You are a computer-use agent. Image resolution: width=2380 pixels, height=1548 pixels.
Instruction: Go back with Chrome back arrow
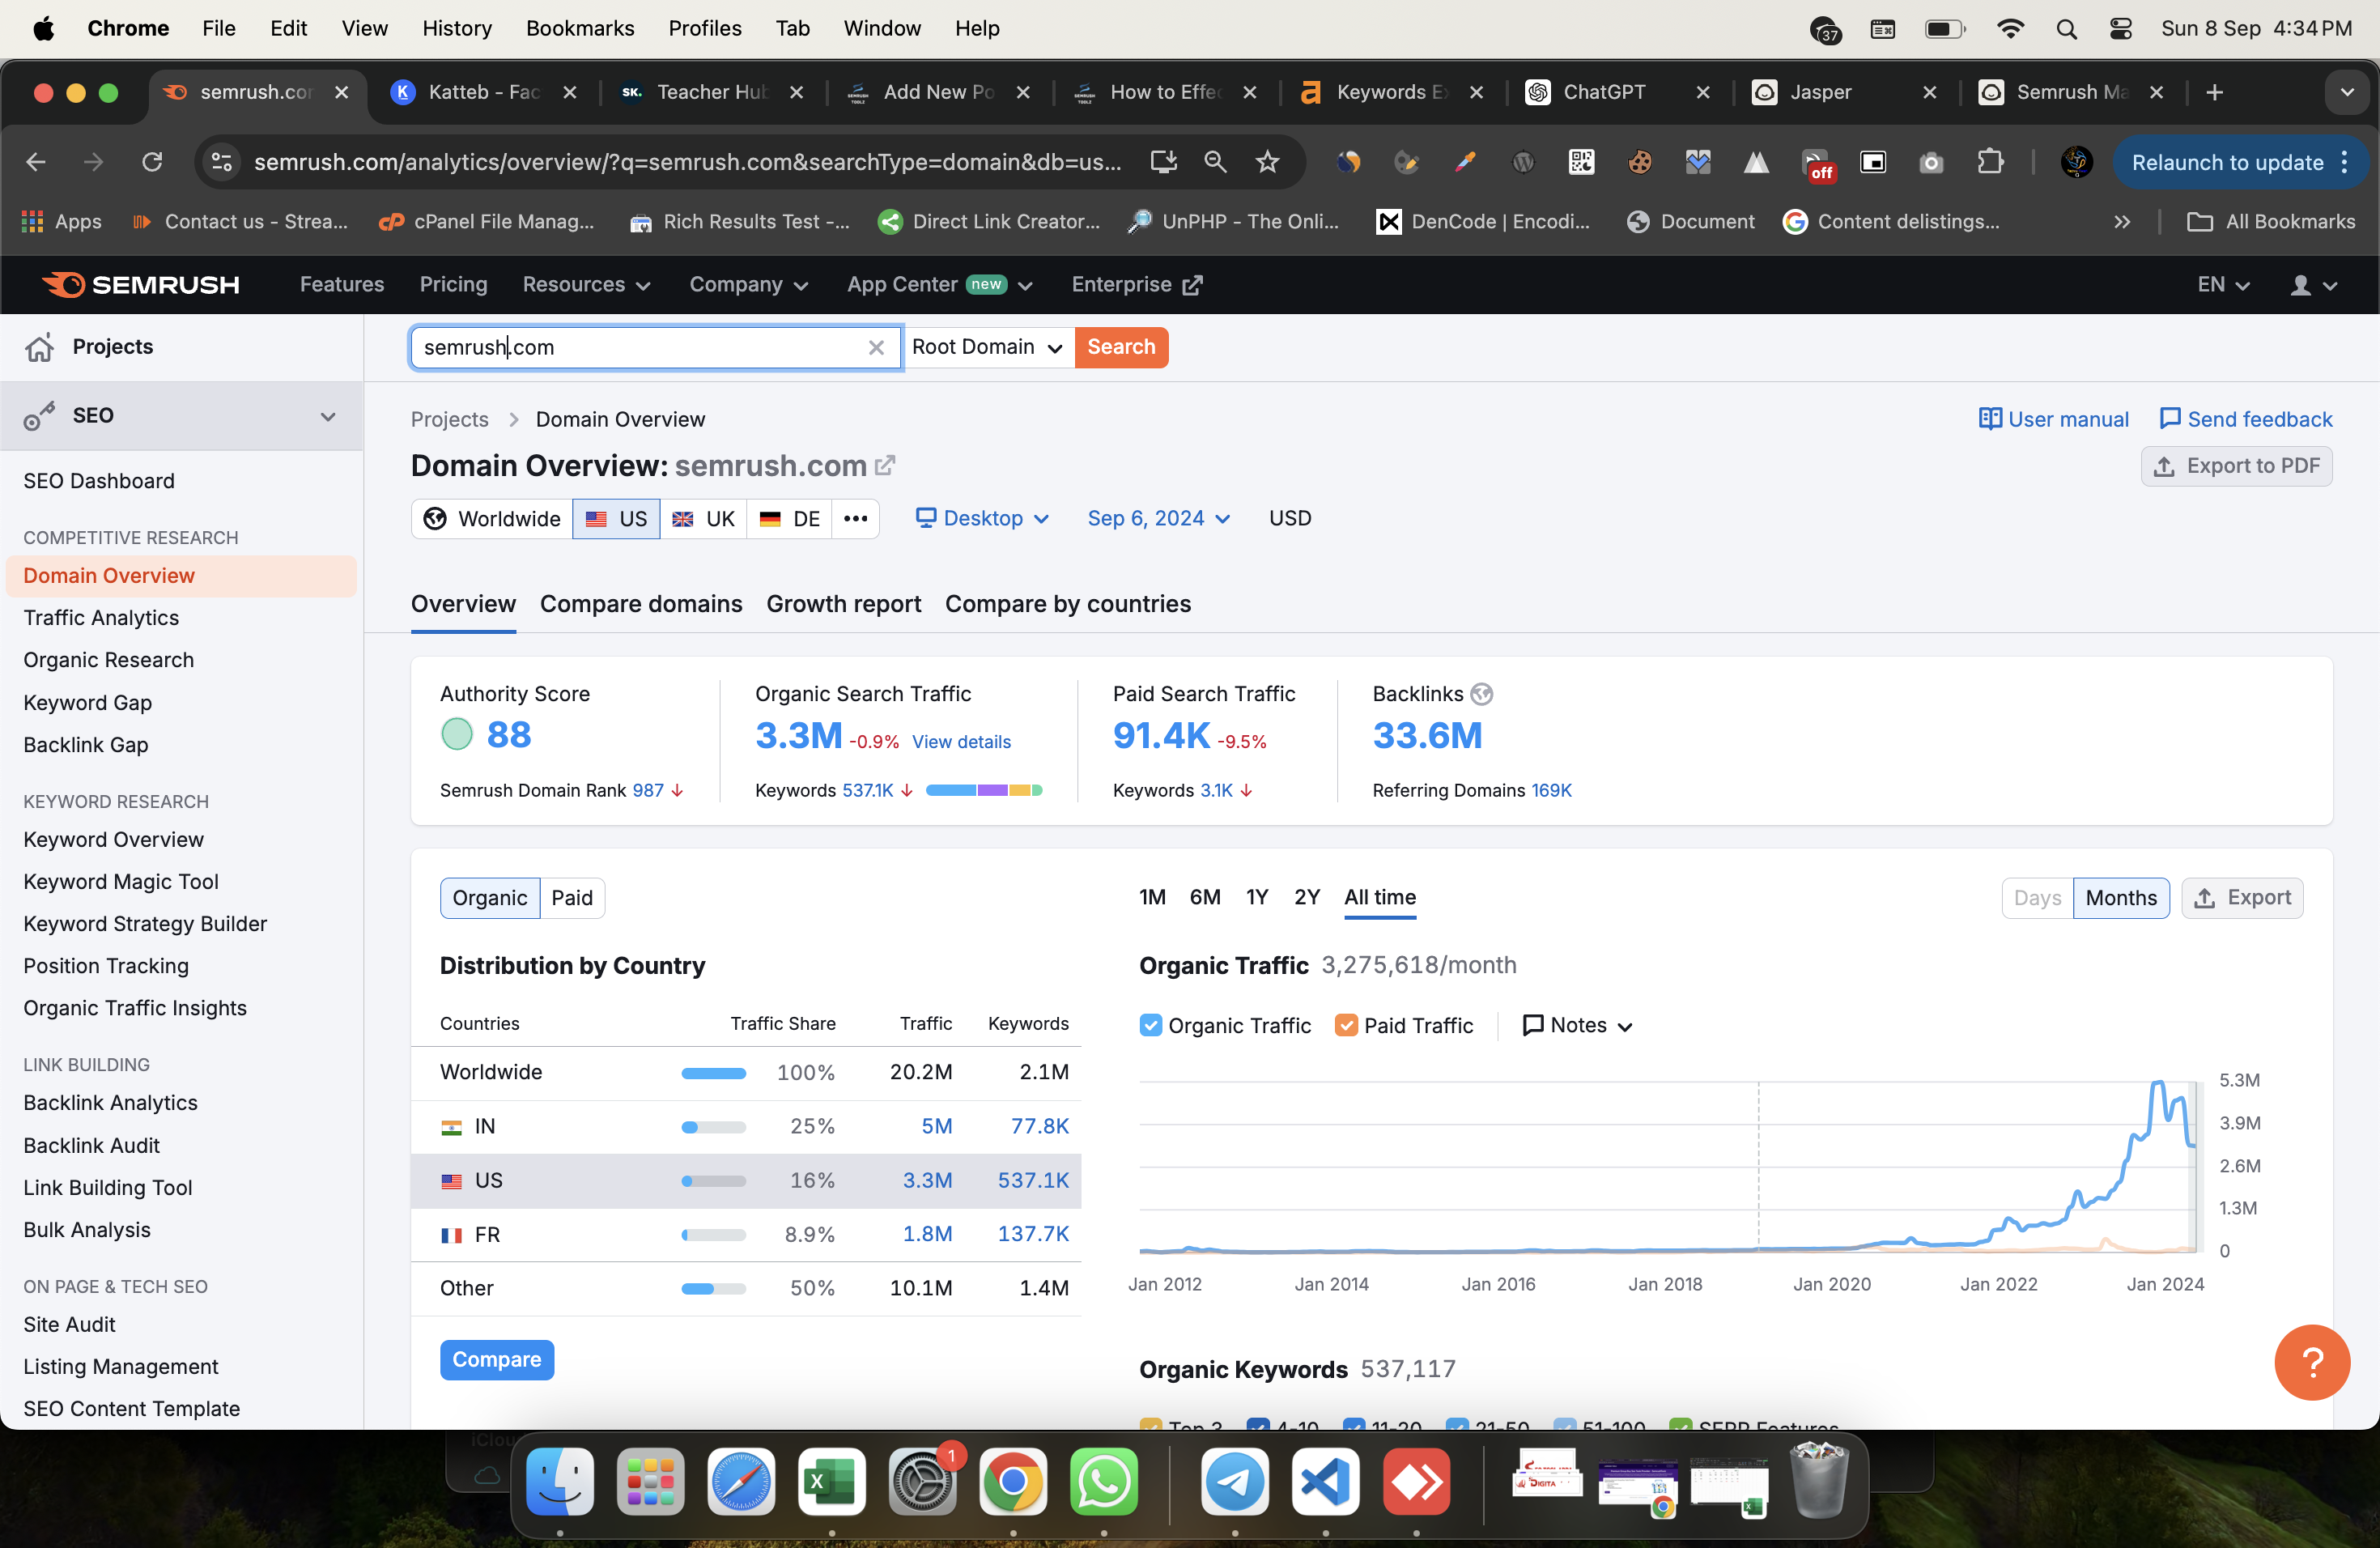click(36, 162)
